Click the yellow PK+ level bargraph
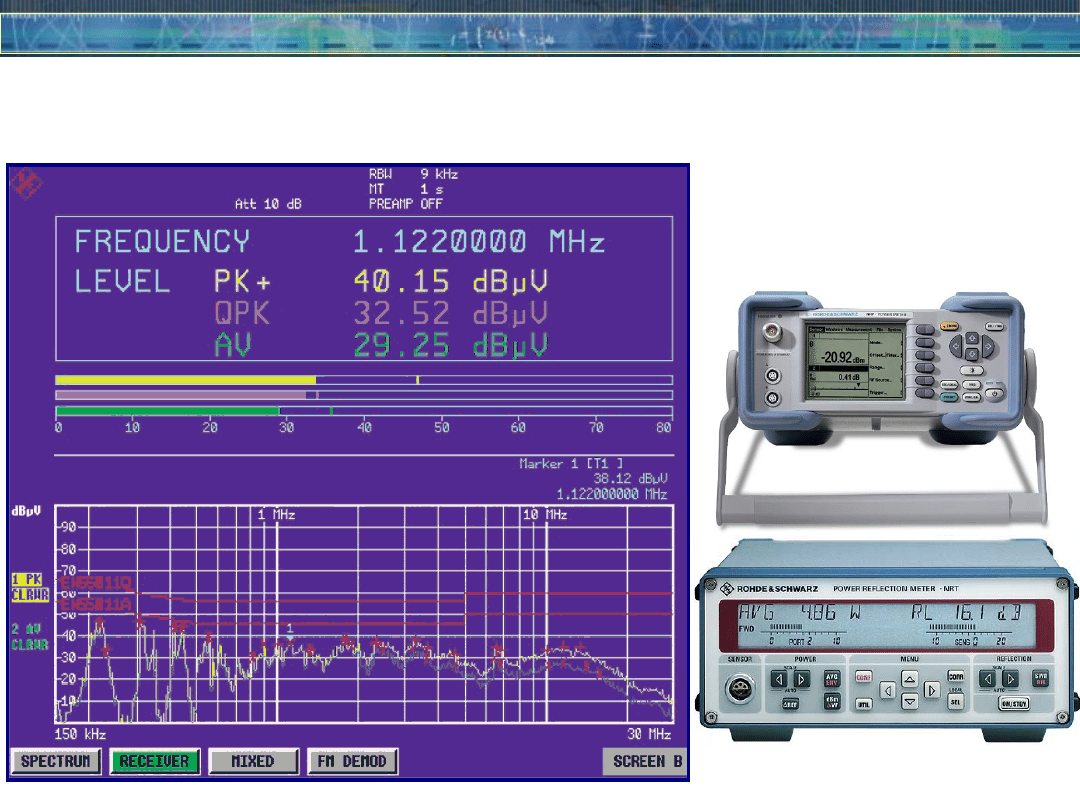Screen dimensions: 1080x810 (x=186, y=380)
